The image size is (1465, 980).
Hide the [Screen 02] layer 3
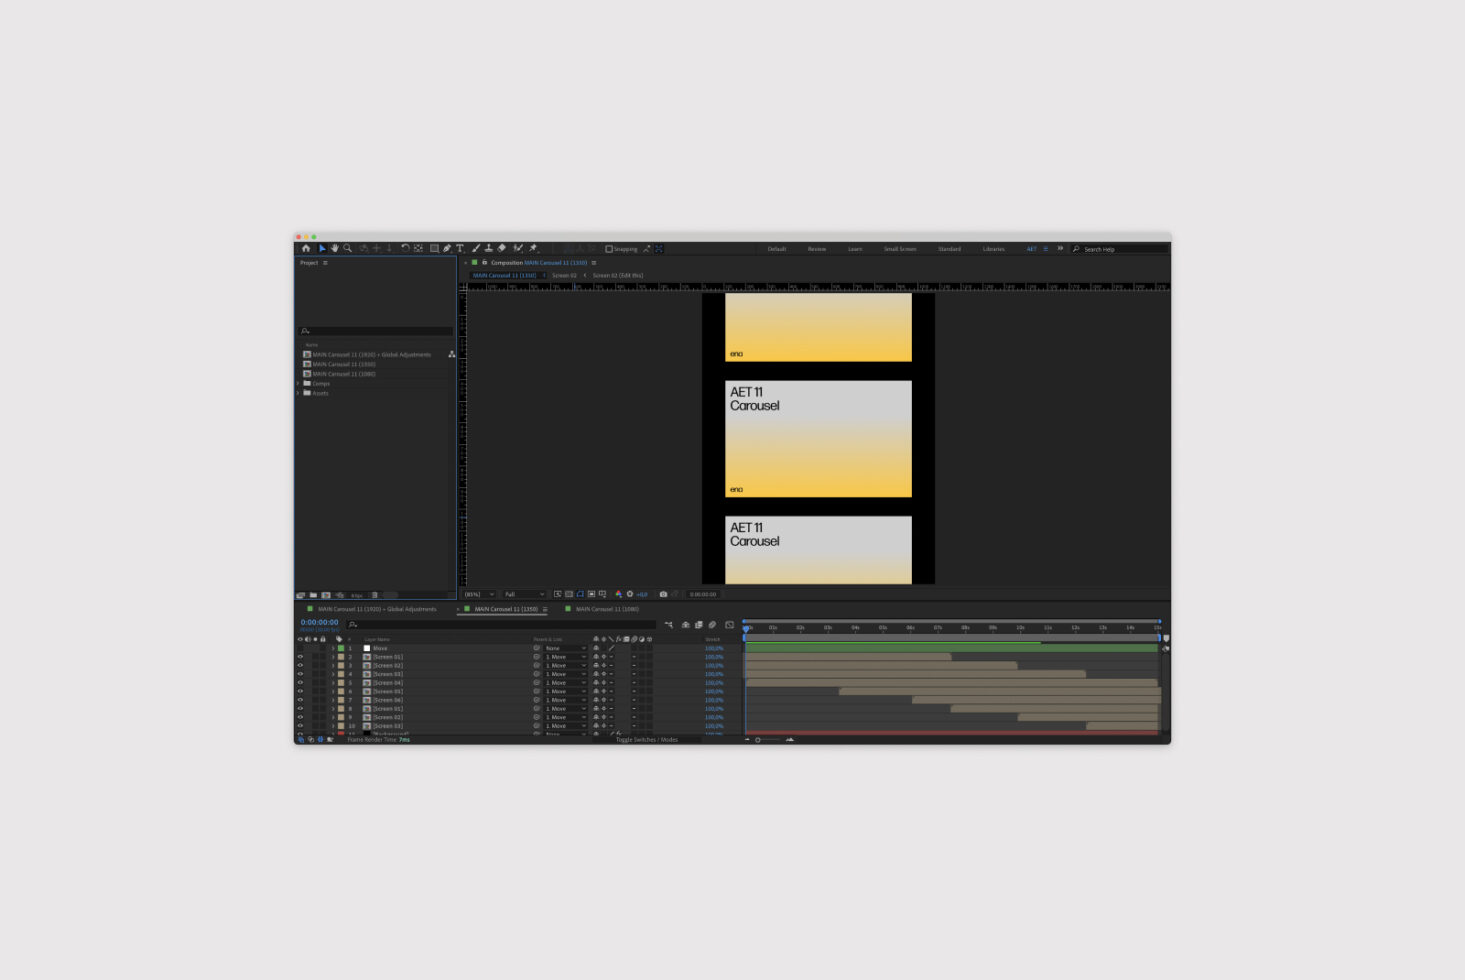click(x=300, y=665)
